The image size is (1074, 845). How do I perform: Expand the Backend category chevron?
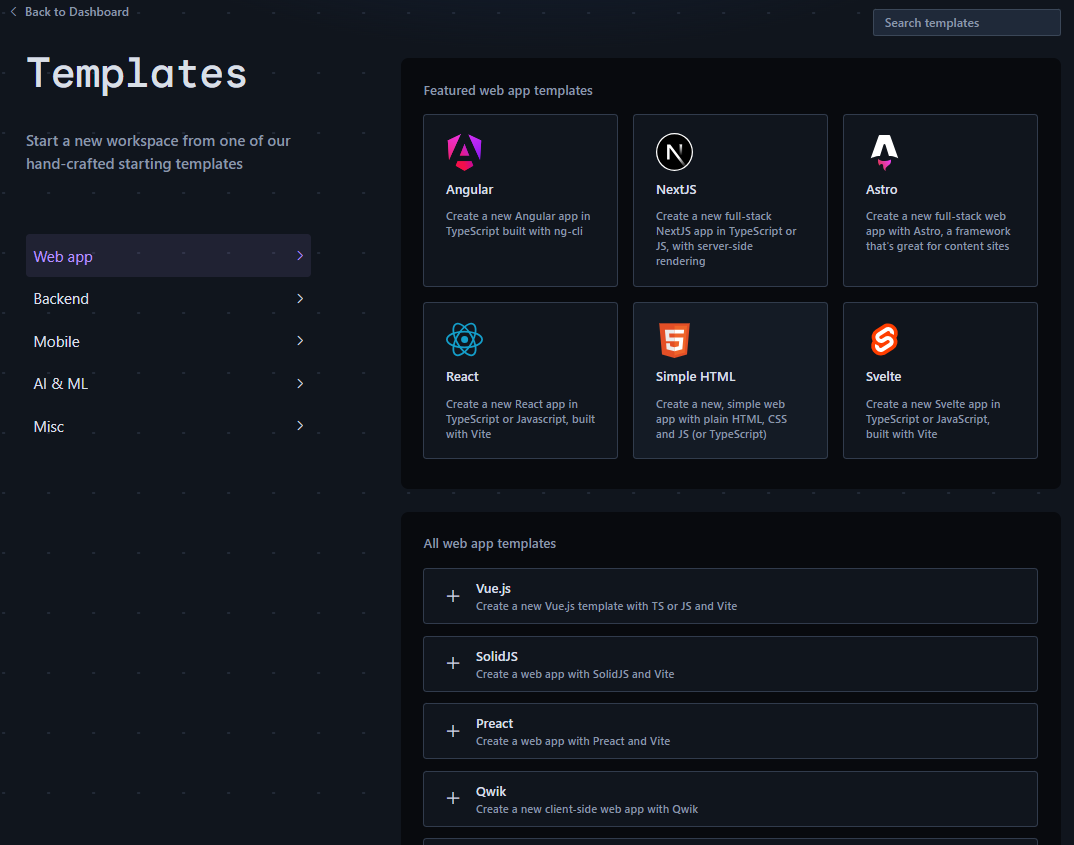[x=300, y=298]
